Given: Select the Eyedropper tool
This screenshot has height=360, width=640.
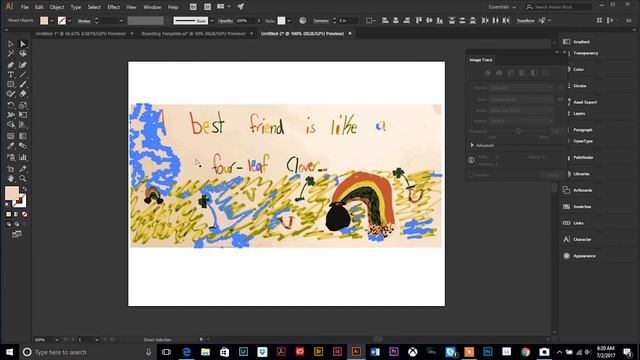Looking at the screenshot, I should (11, 146).
